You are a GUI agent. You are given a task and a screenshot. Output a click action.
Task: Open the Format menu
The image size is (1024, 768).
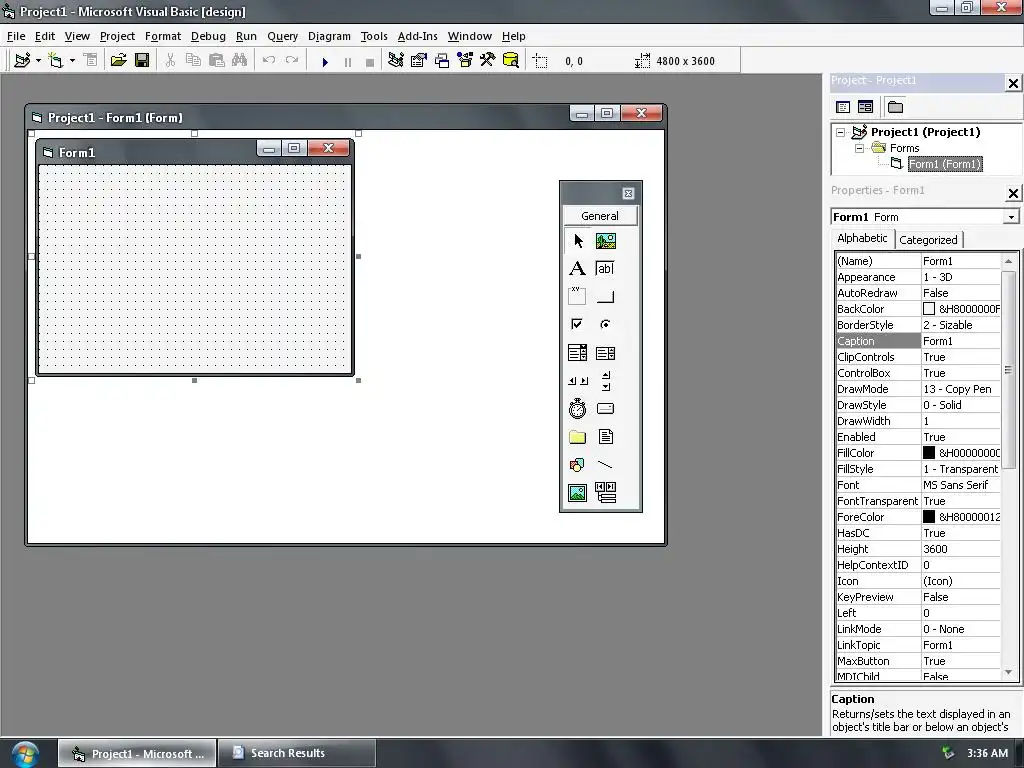[163, 37]
